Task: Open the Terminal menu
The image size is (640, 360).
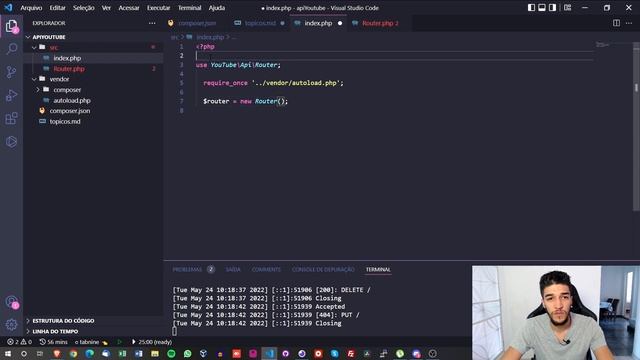Action: pyautogui.click(x=189, y=8)
